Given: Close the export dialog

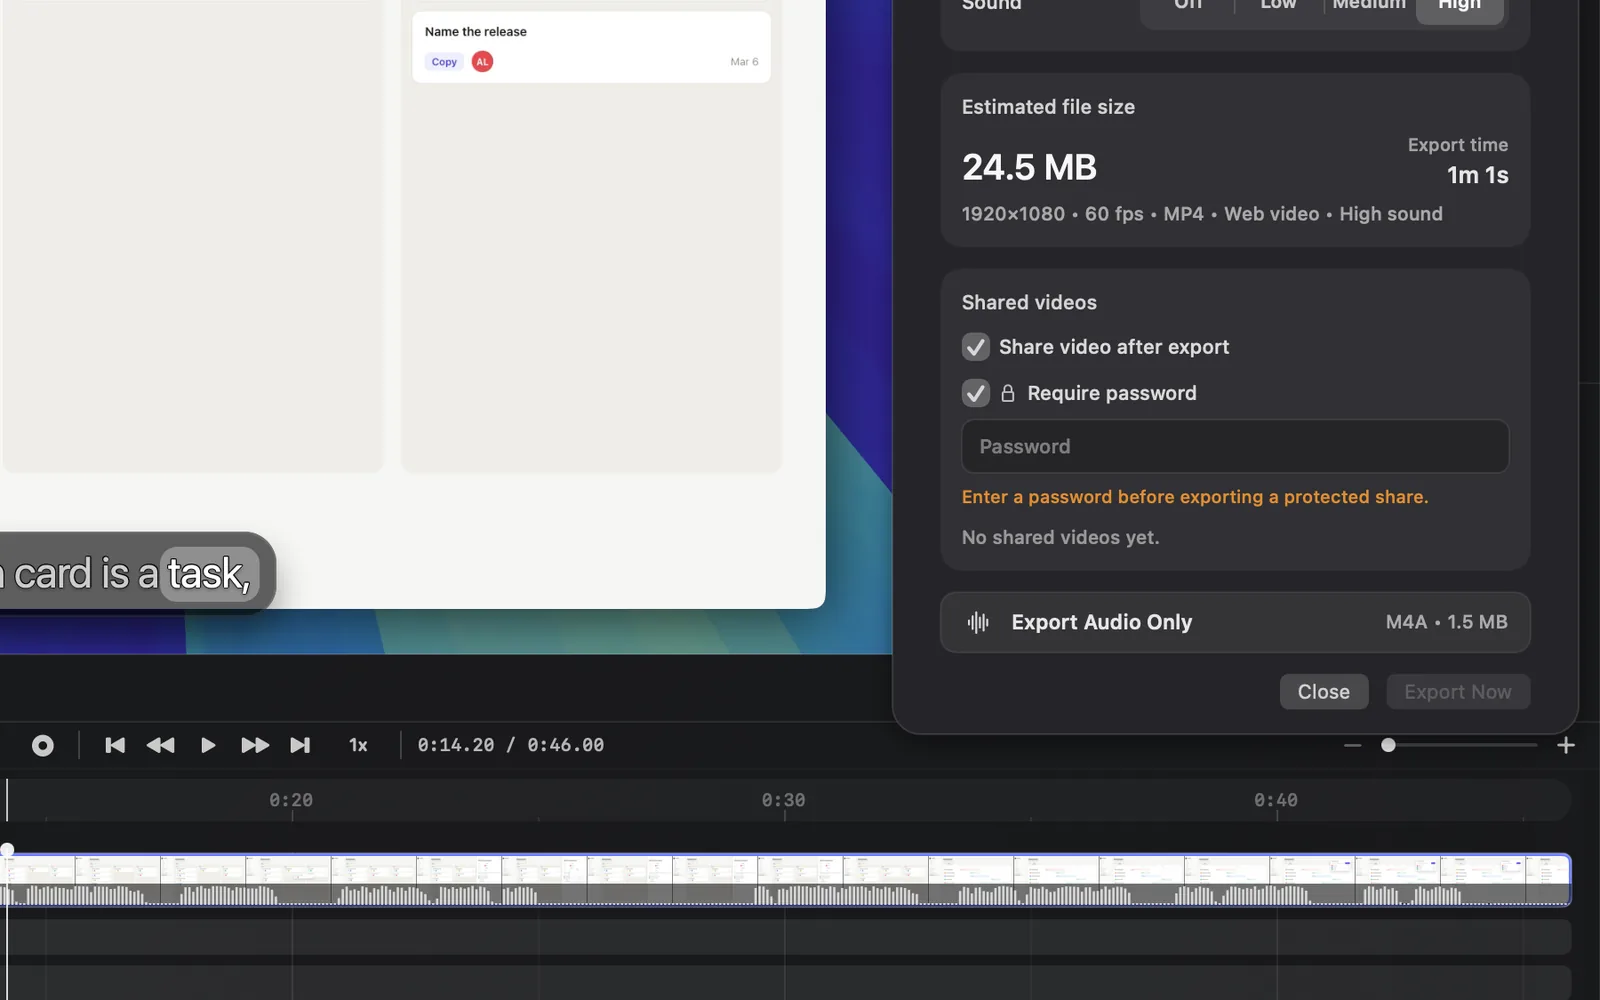Looking at the screenshot, I should [1324, 692].
